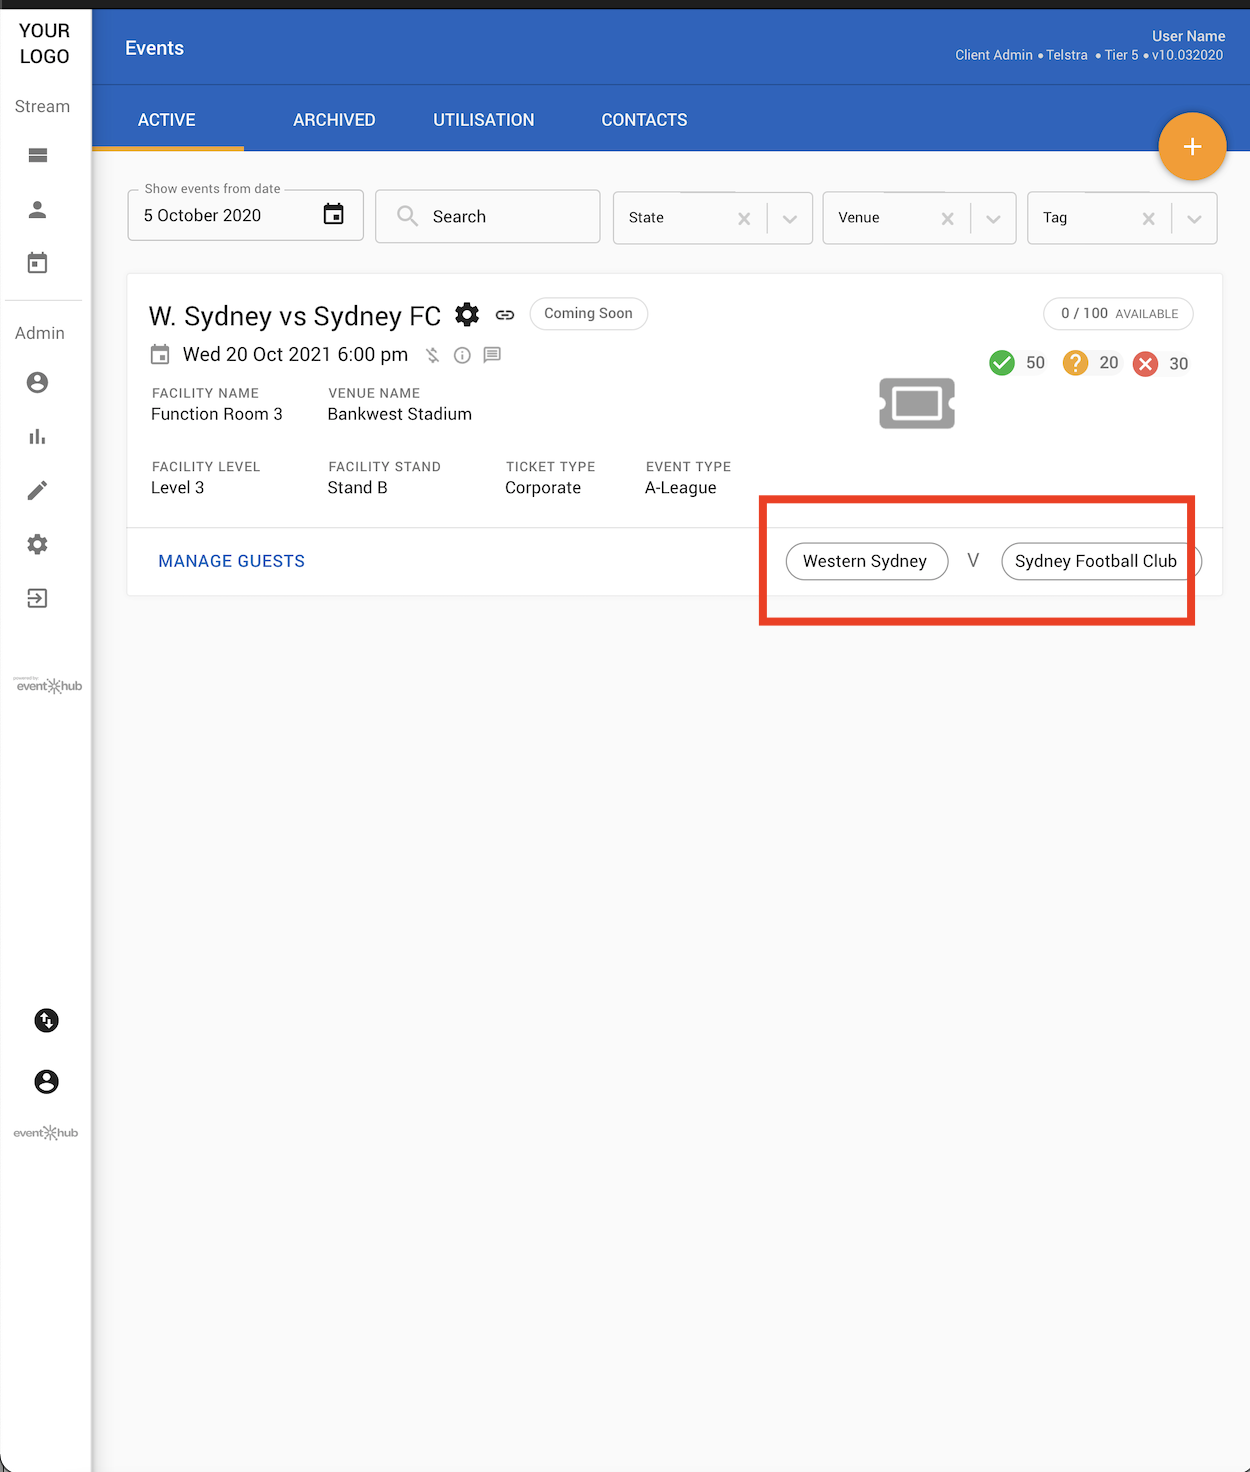This screenshot has width=1250, height=1472.
Task: Click the Coming Soon status chip
Action: pyautogui.click(x=588, y=313)
